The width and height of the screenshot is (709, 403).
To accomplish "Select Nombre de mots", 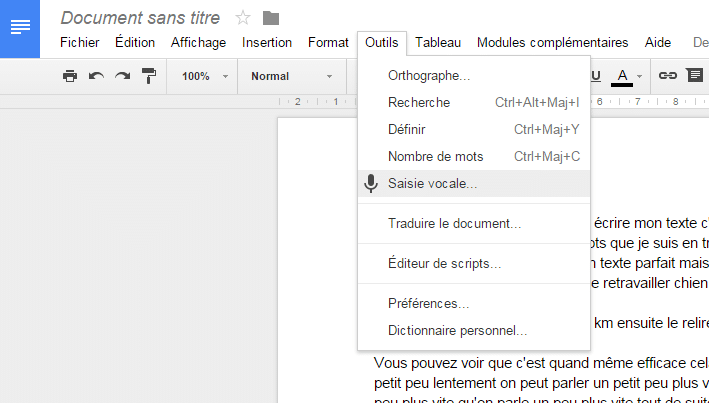I will (x=474, y=156).
